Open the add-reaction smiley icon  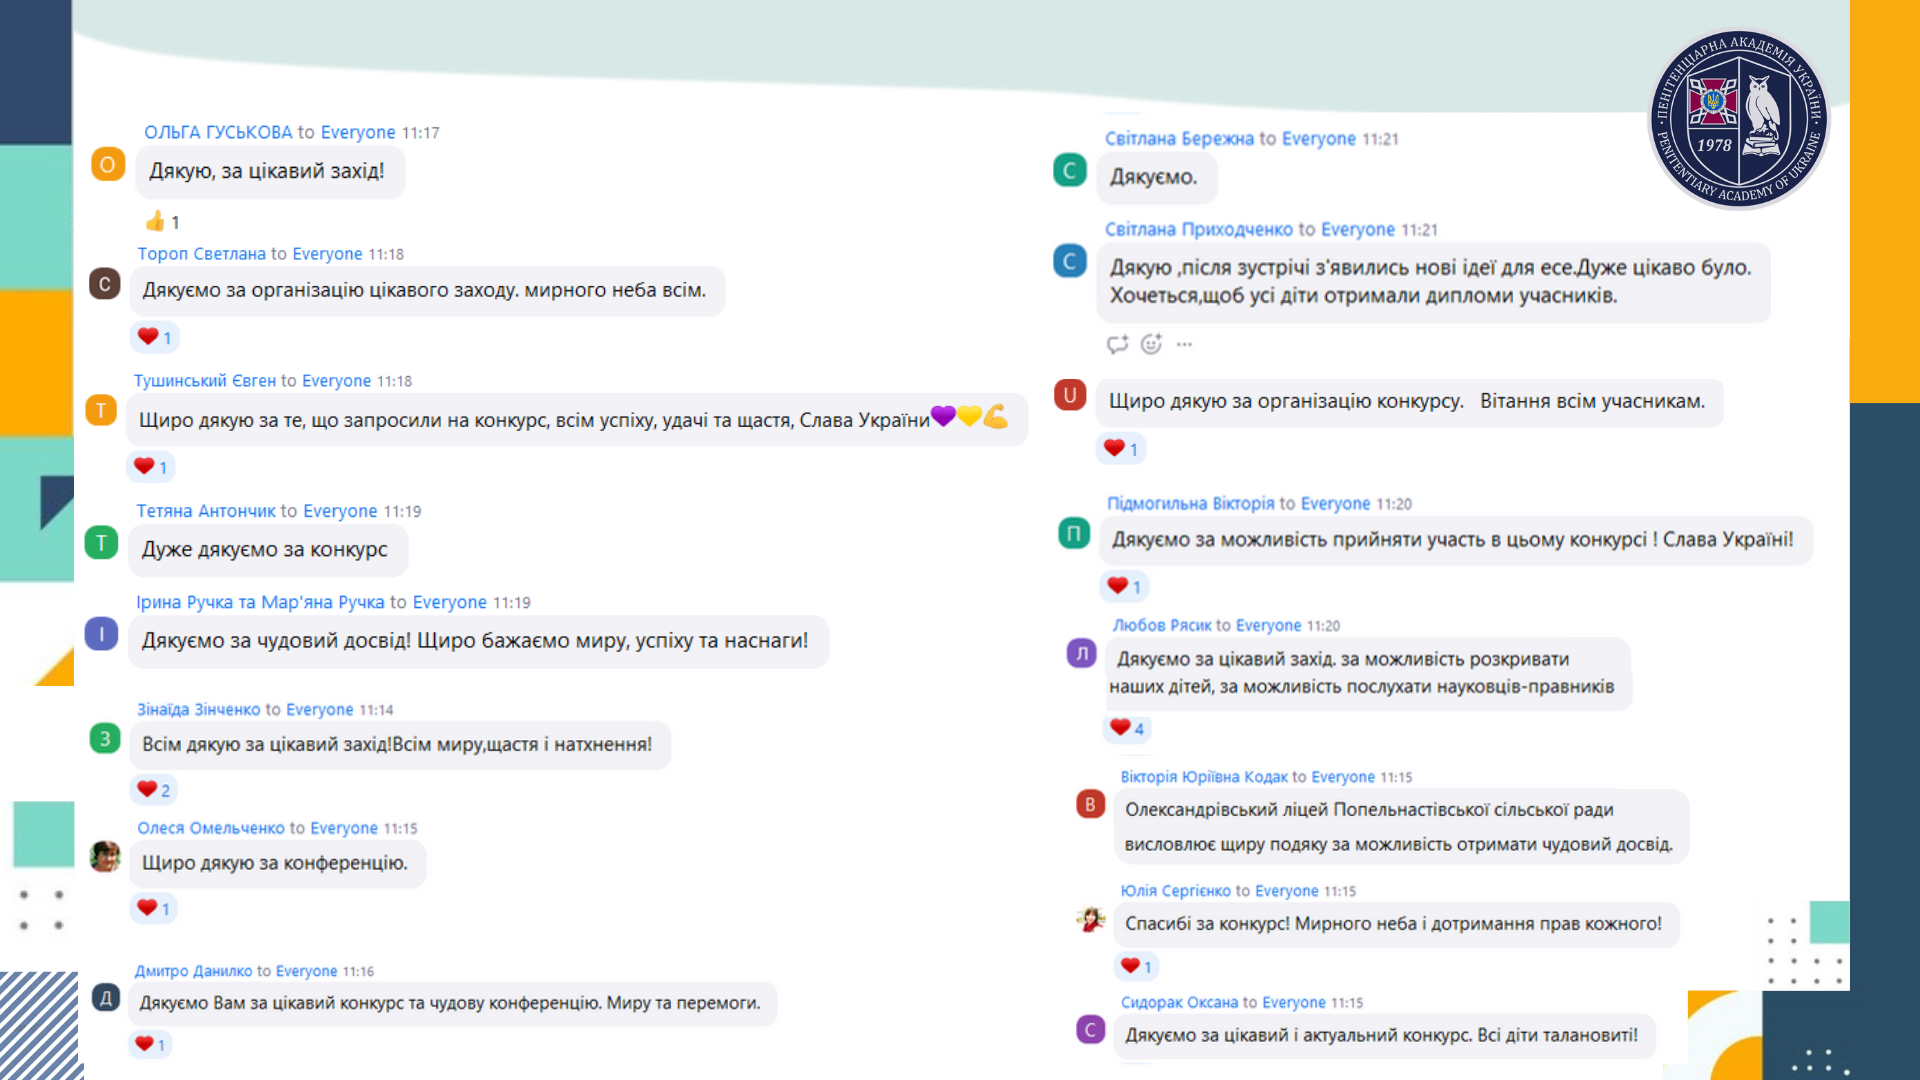click(1151, 344)
